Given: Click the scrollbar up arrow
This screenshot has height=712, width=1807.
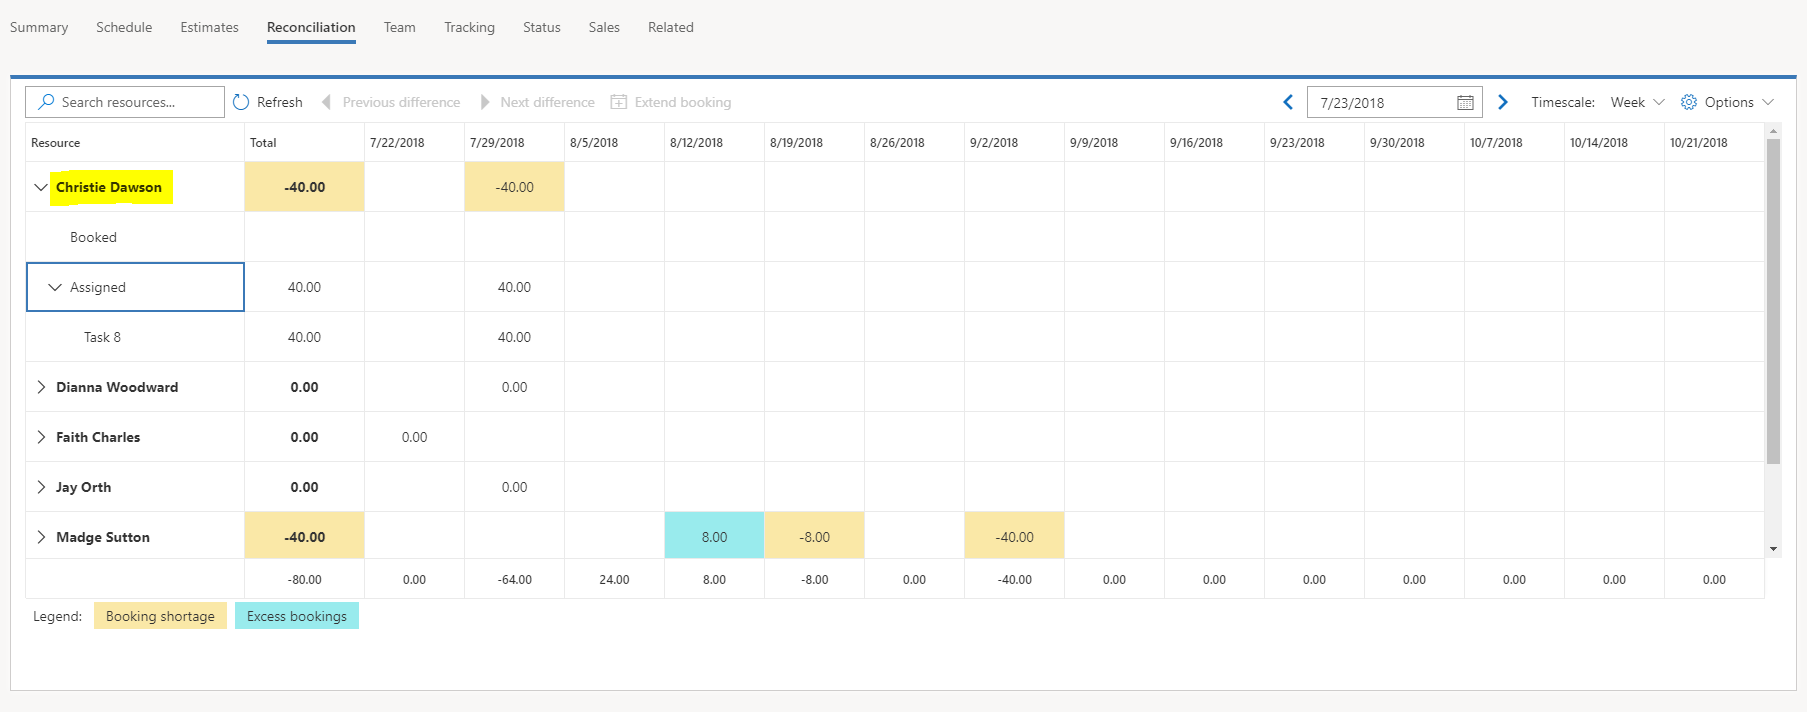Looking at the screenshot, I should point(1773,130).
